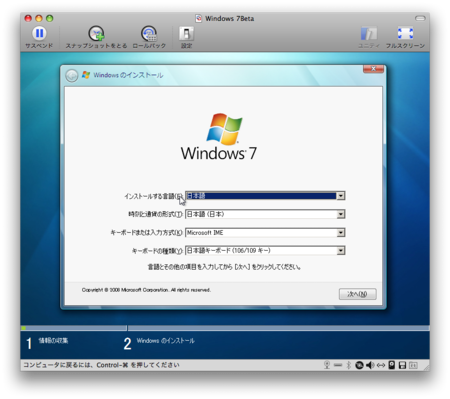This screenshot has width=450, height=399.
Task: Click the hard disk icon in the status bar
Action: (x=392, y=365)
